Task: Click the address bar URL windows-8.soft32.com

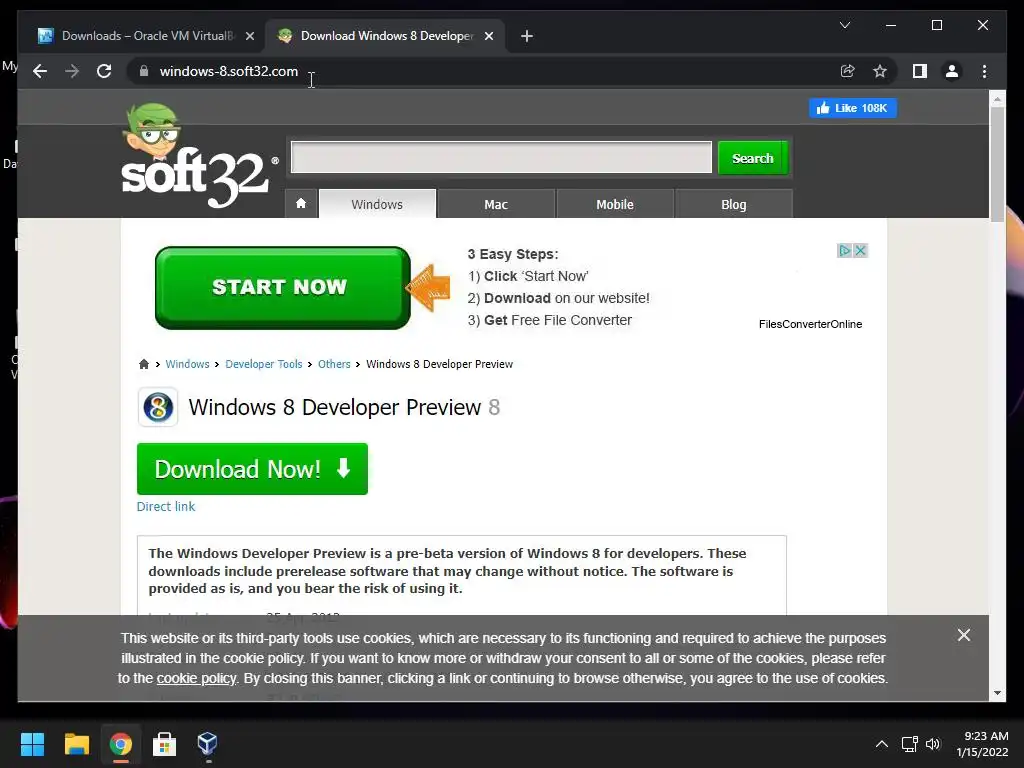Action: (229, 71)
